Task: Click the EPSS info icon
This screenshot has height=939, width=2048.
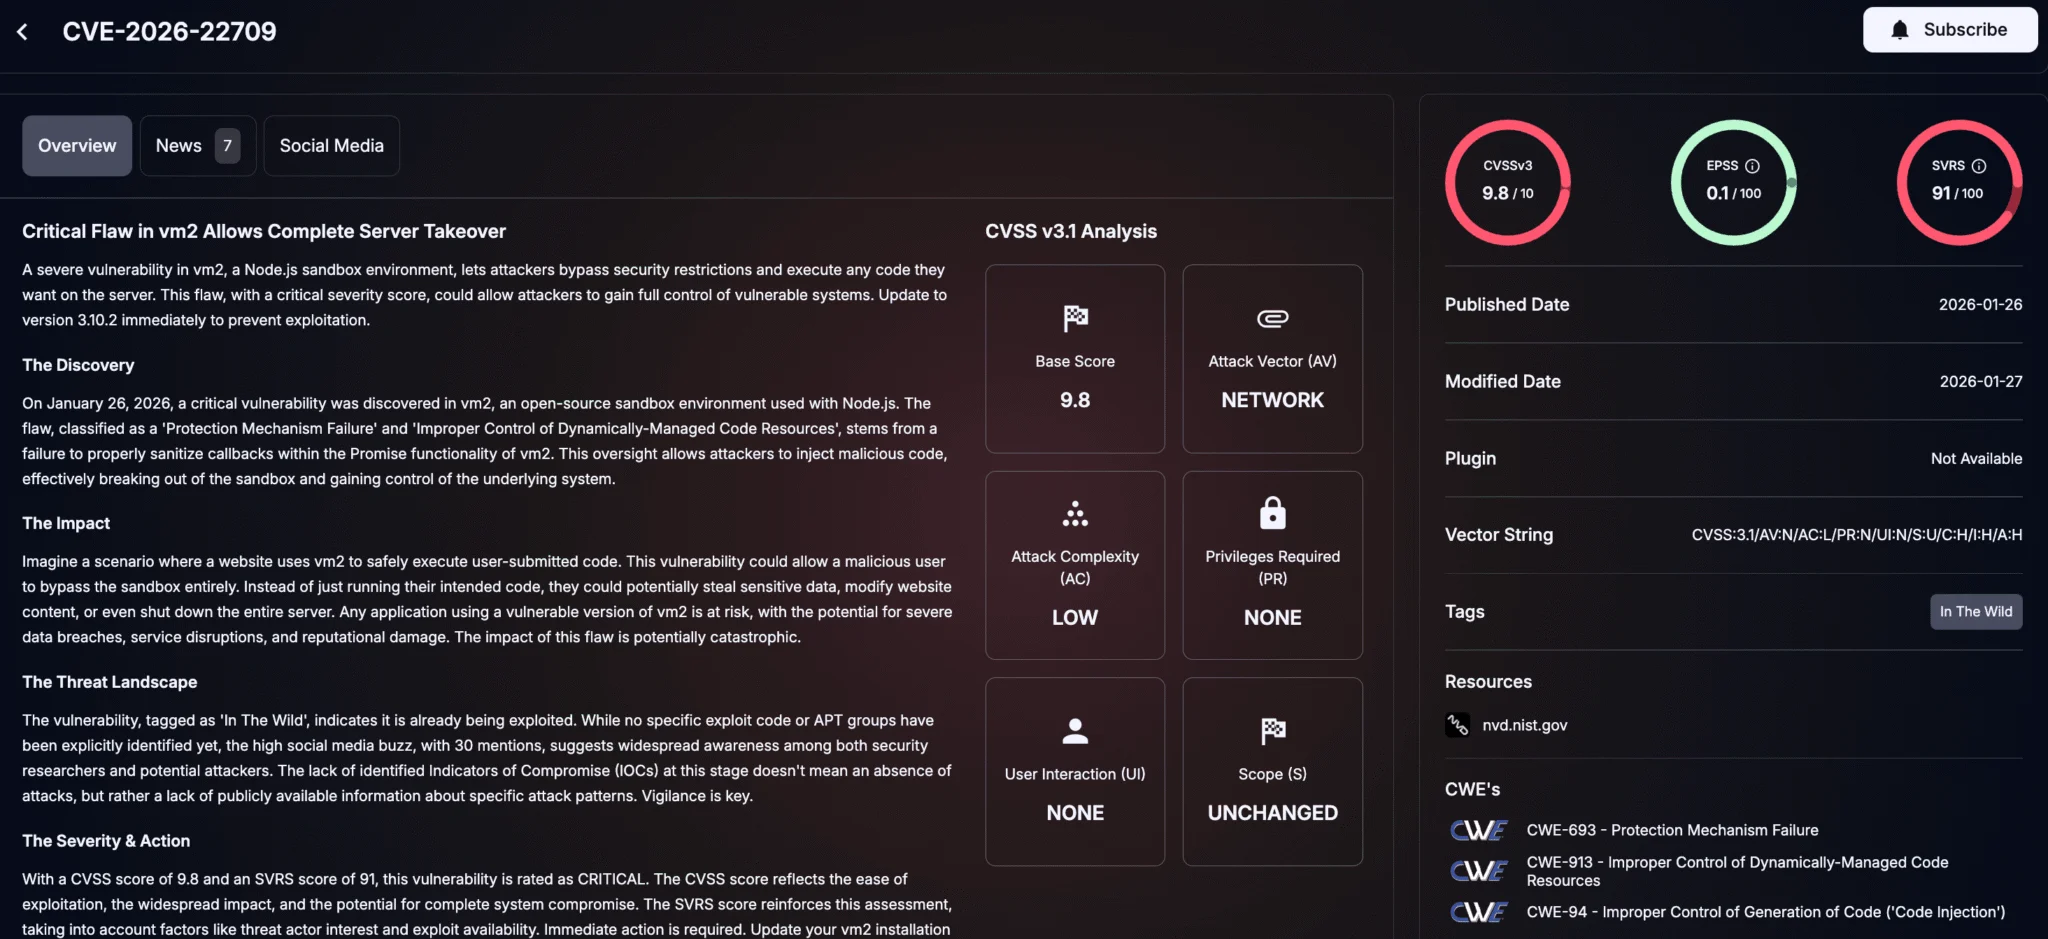Action: click(x=1752, y=166)
